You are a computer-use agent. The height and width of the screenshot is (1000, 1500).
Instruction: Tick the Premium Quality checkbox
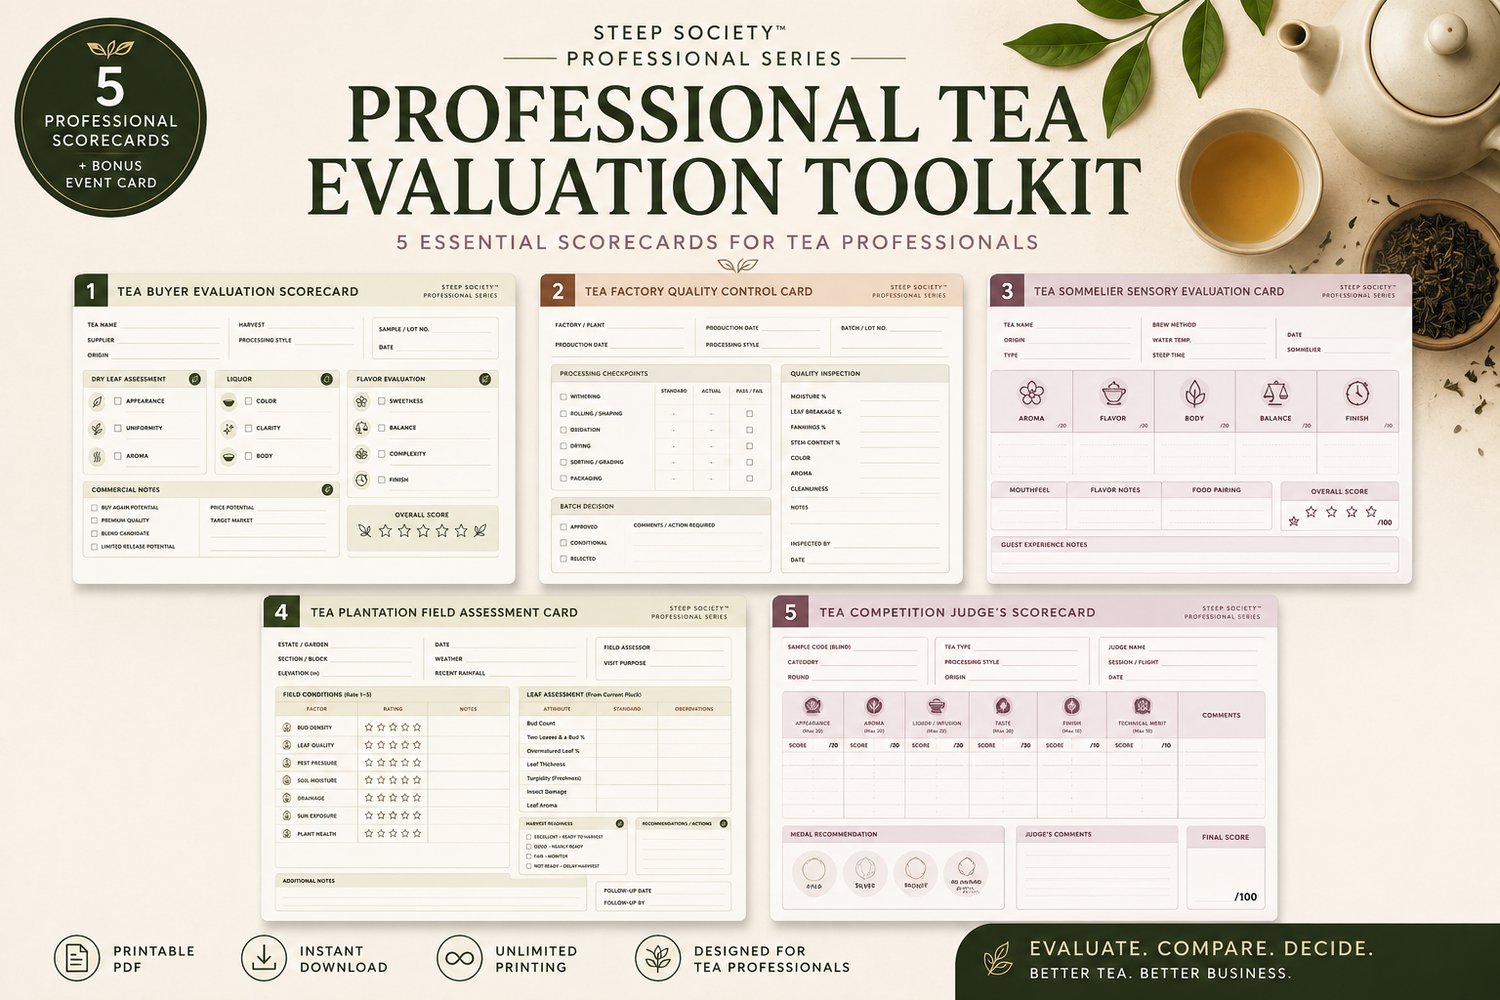point(95,521)
